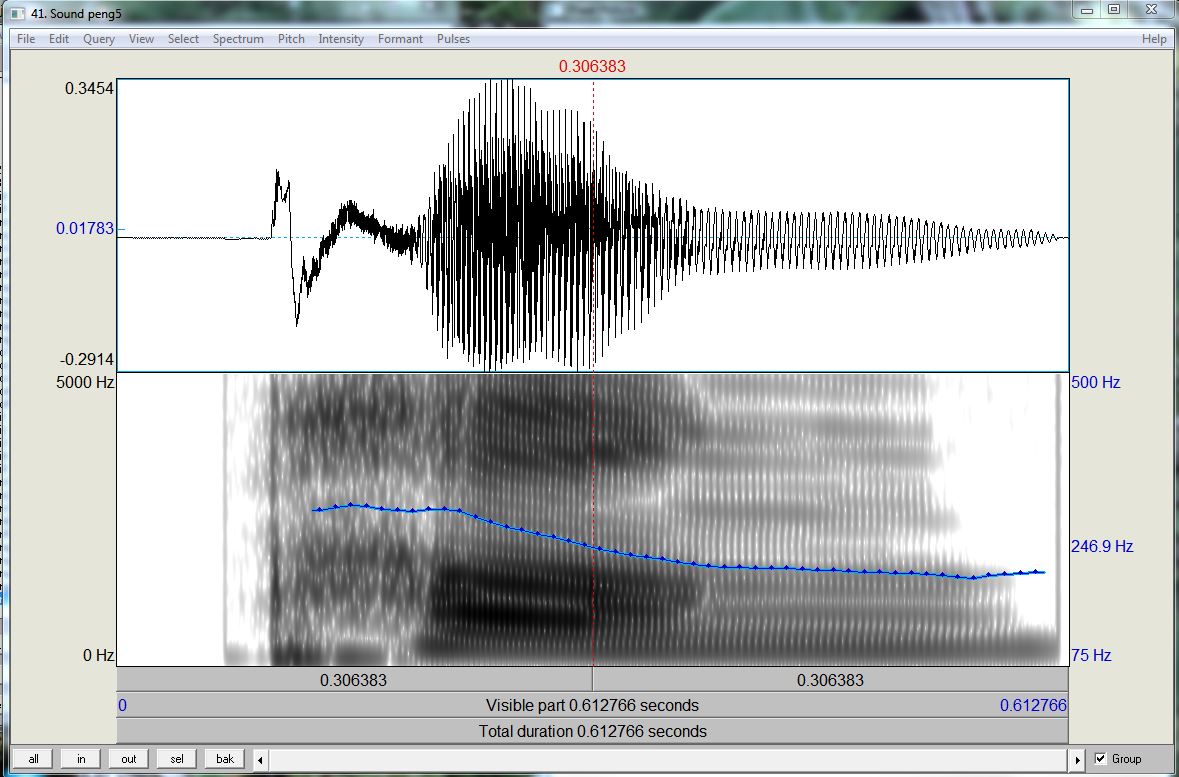Screen dimensions: 1179x777
Task: Click the window start time 0
Action: (x=123, y=706)
